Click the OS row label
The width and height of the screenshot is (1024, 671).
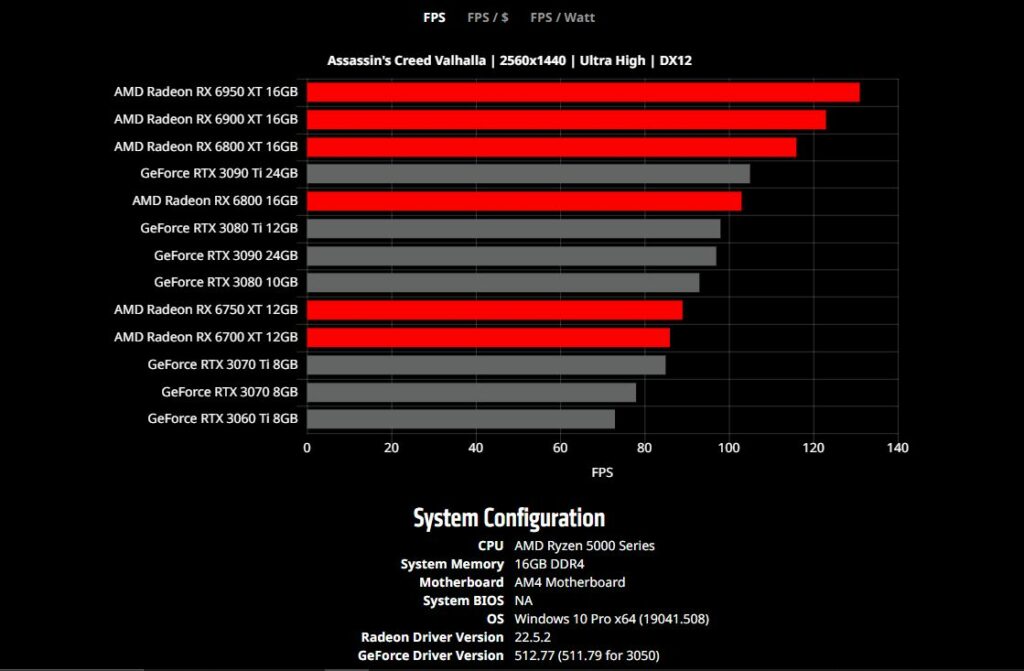coord(495,619)
